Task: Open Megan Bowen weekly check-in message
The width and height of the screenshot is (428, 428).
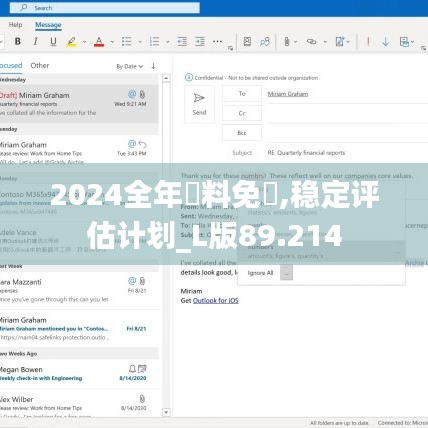Action: [79, 374]
